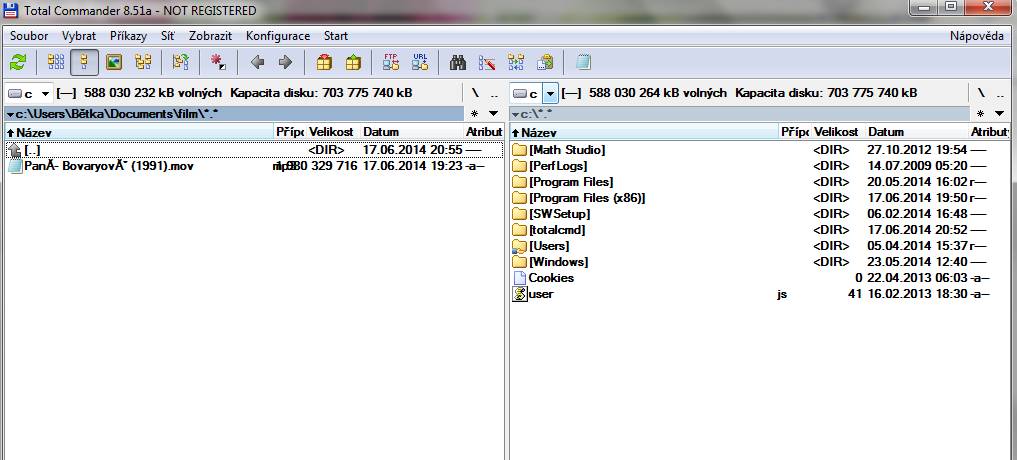Click the pack files icon
This screenshot has height=460, width=1017.
tap(324, 62)
